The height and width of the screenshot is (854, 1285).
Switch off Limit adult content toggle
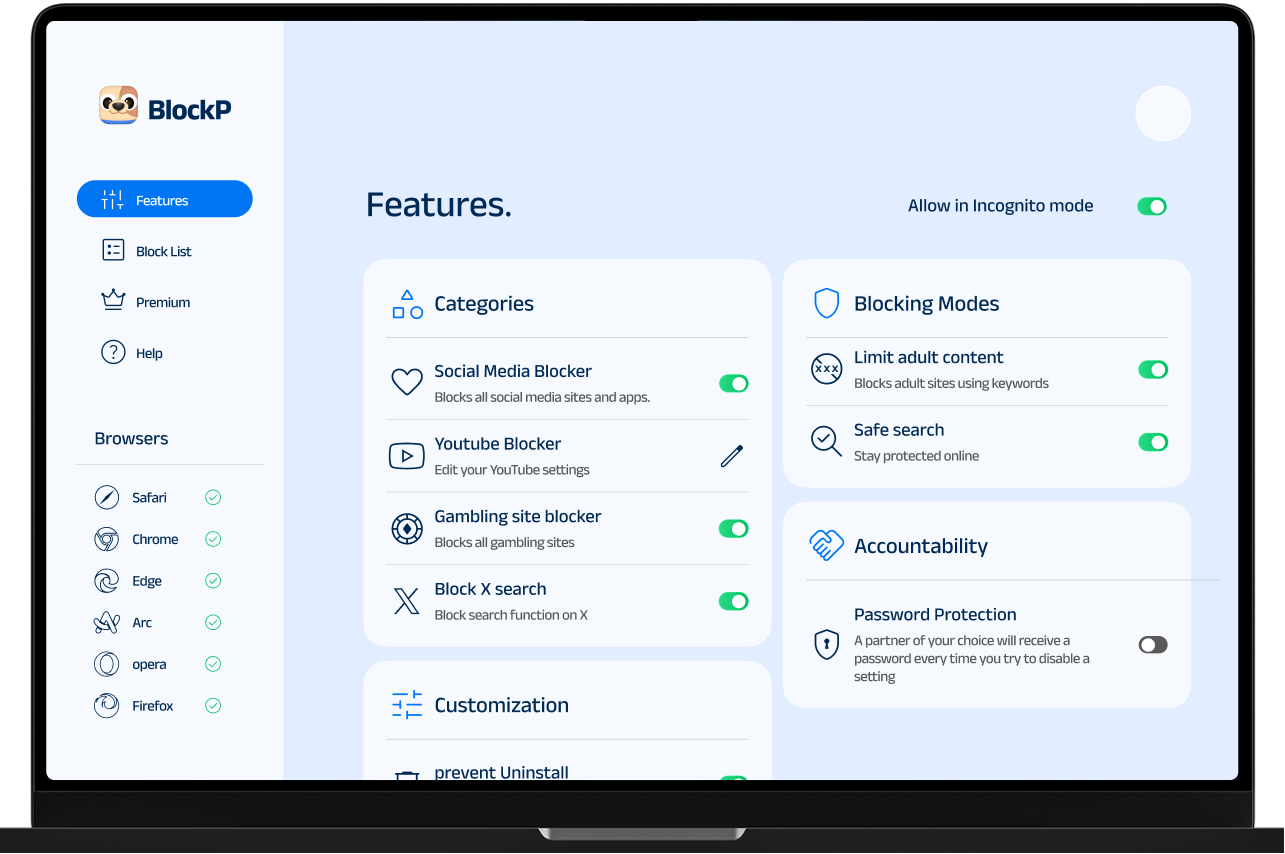[1153, 370]
